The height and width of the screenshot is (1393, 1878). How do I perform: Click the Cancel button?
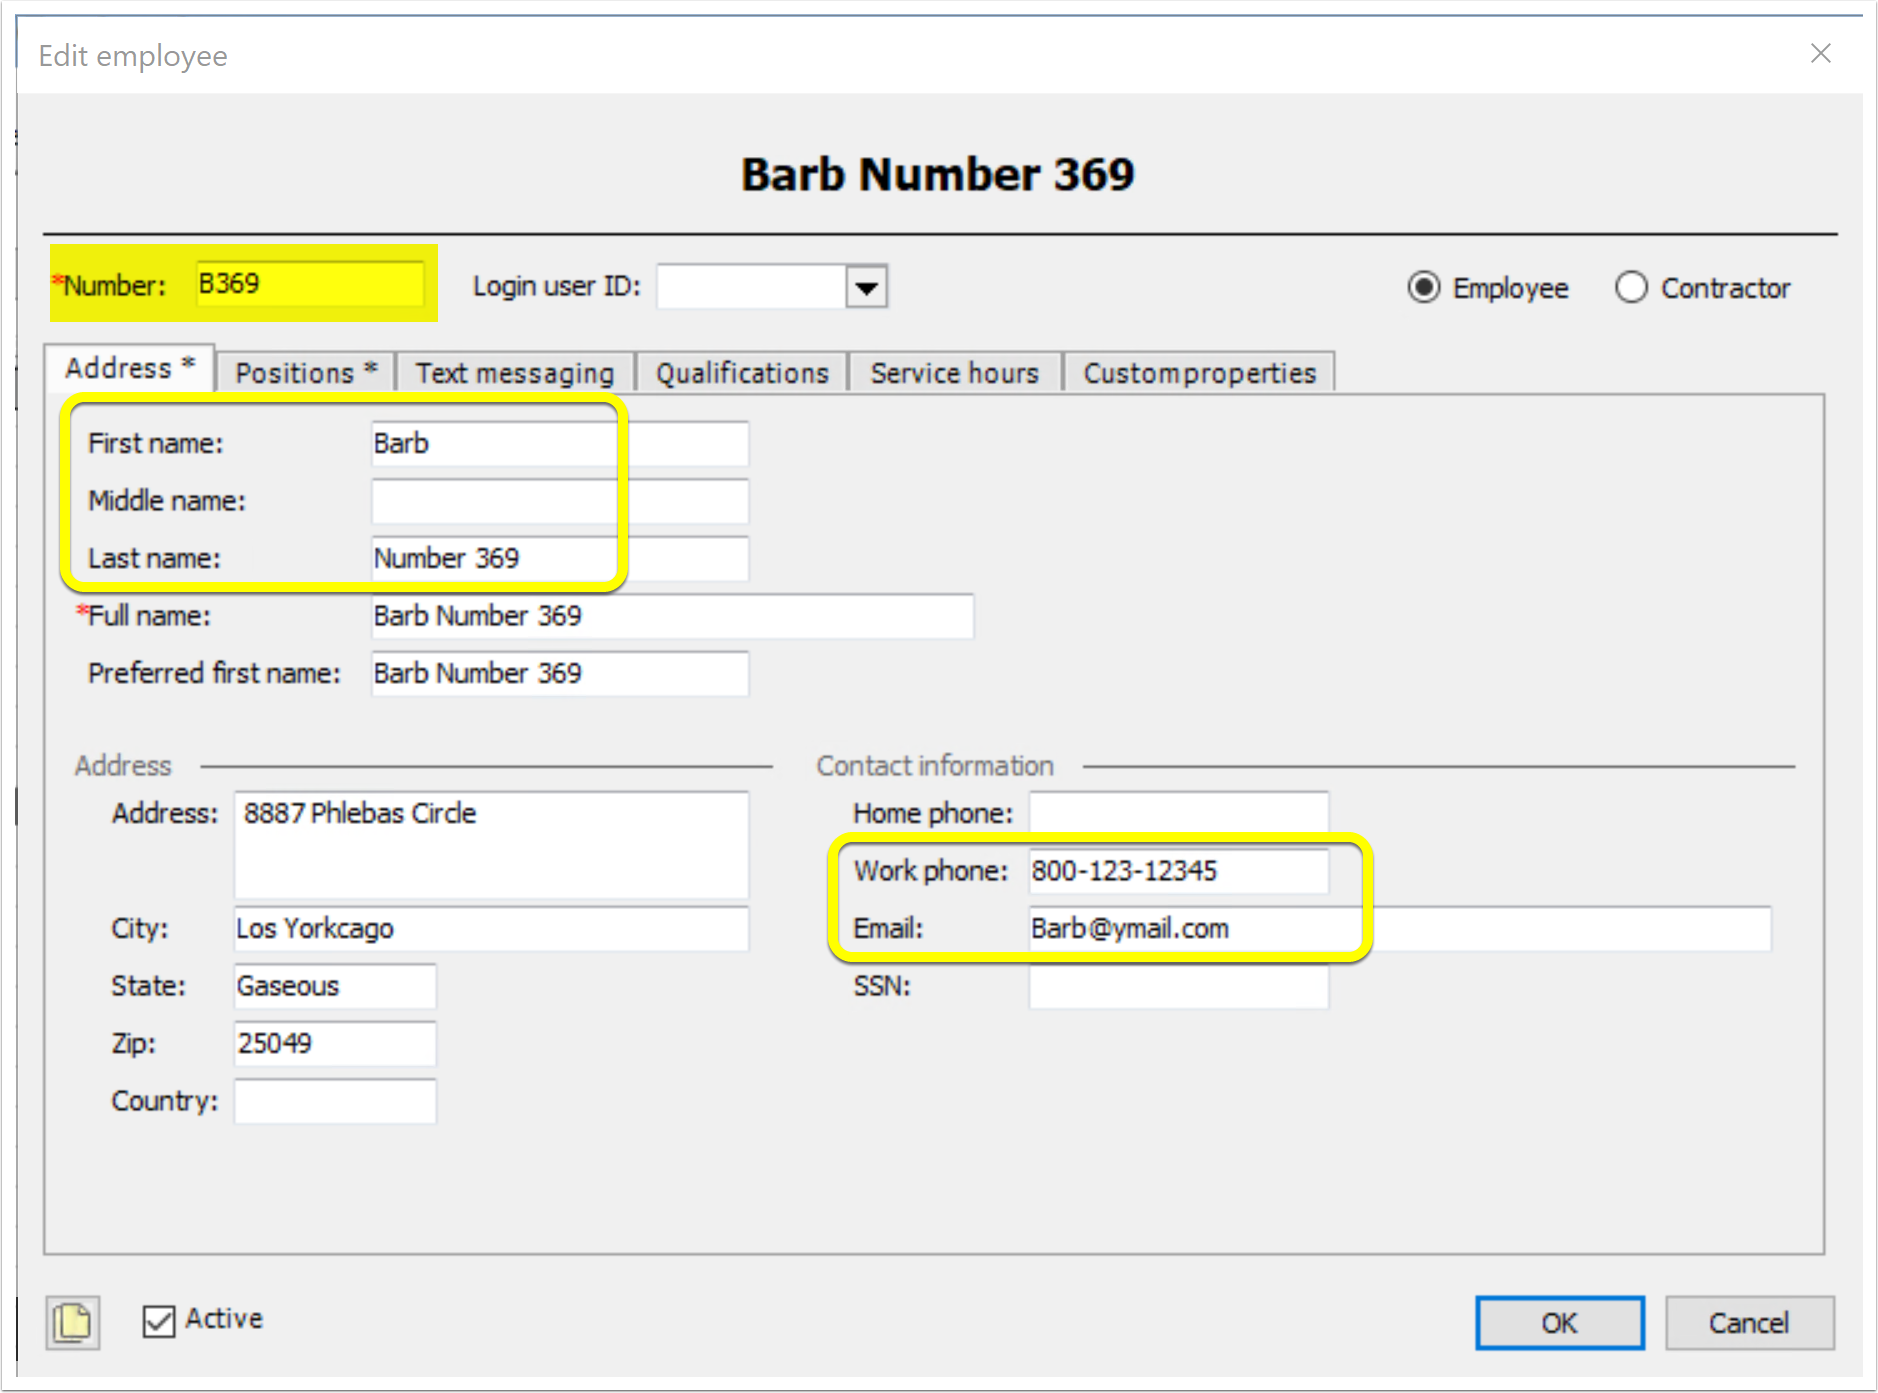(x=1749, y=1323)
